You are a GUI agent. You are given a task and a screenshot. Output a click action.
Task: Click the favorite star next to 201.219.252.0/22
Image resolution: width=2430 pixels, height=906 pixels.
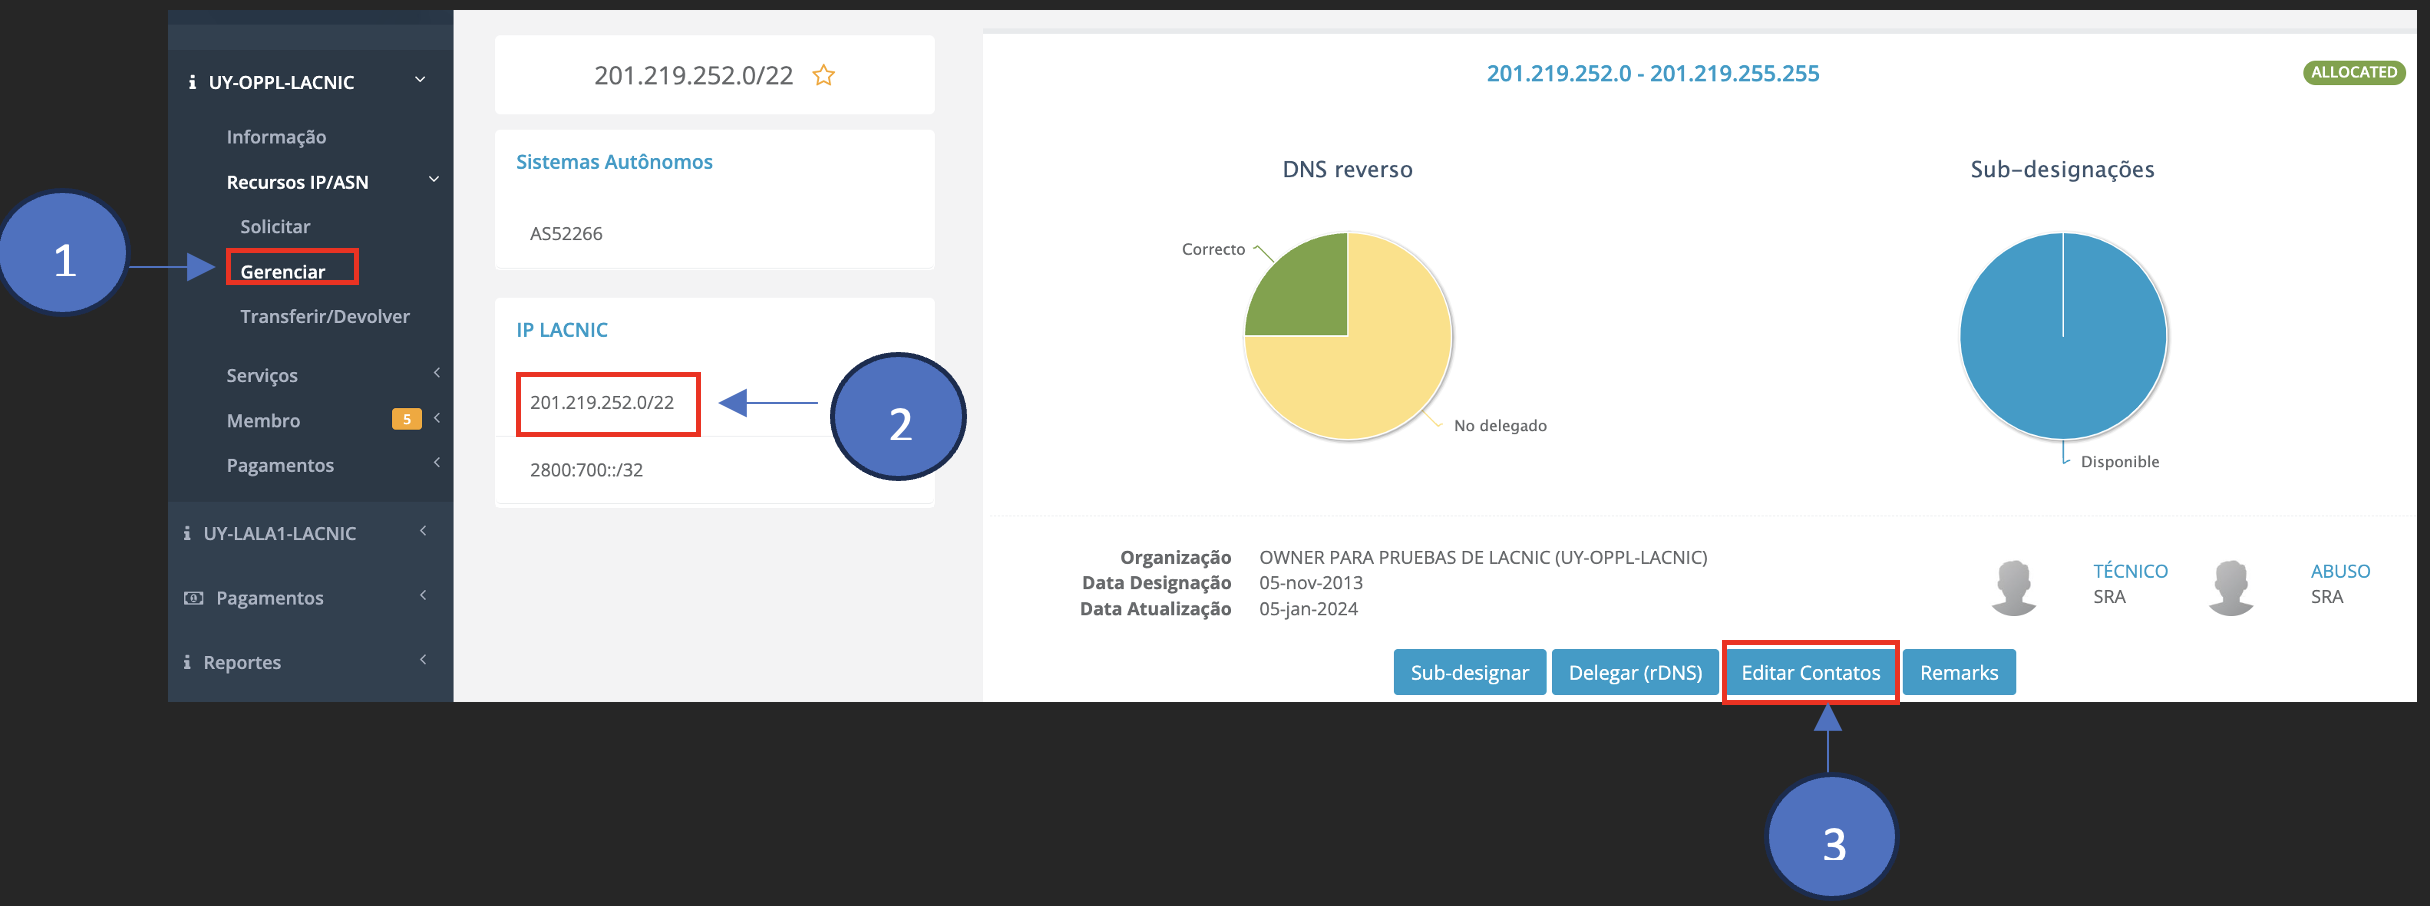pyautogui.click(x=823, y=76)
